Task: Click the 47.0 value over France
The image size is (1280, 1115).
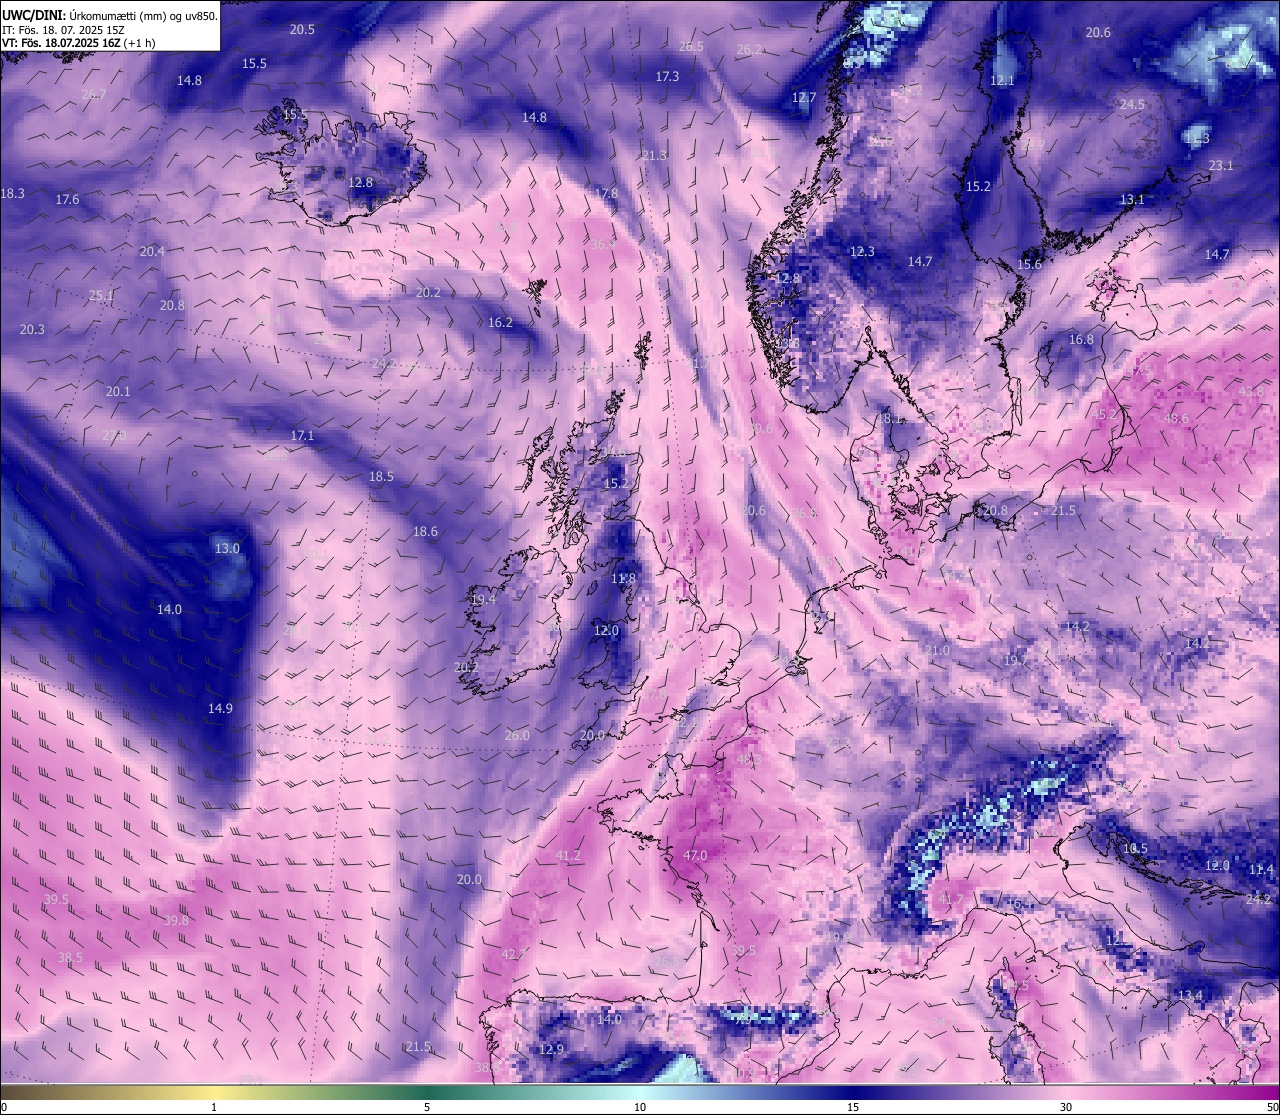Action: pos(695,855)
